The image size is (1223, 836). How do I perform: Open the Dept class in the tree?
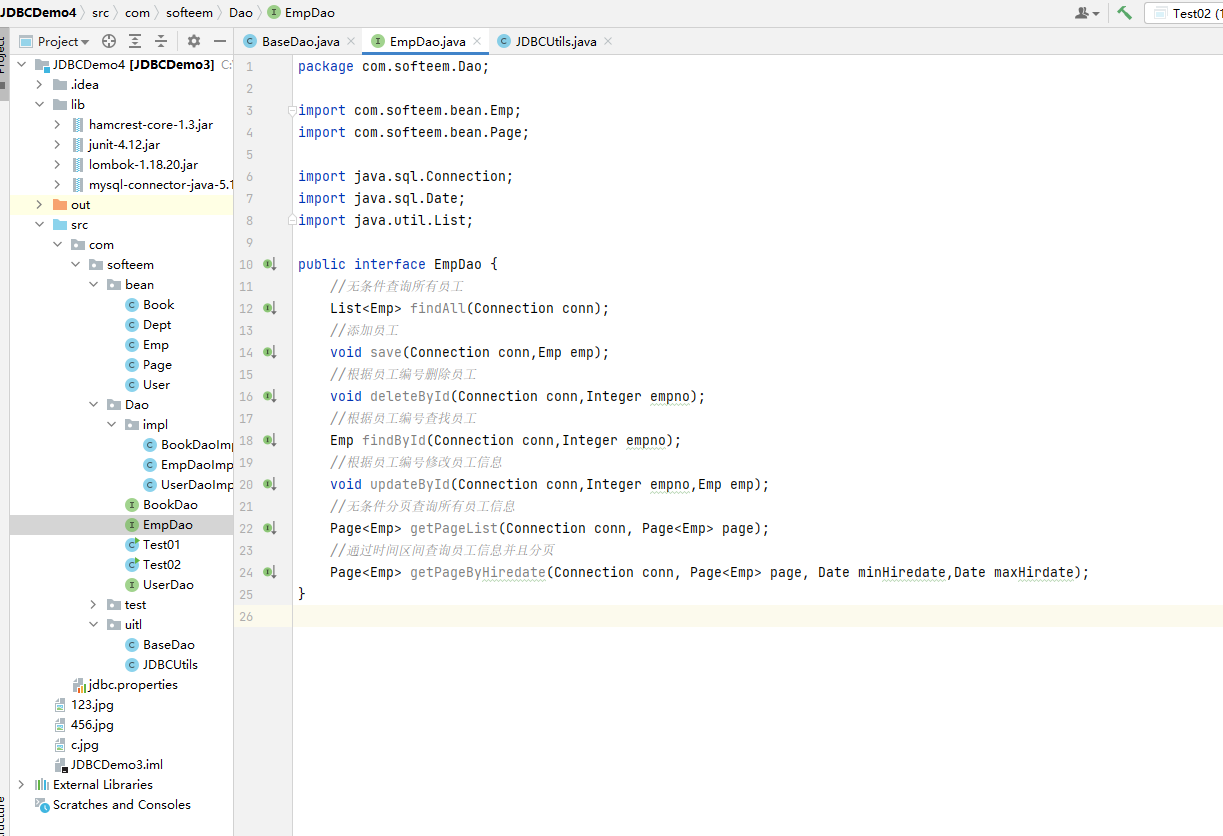coord(157,324)
